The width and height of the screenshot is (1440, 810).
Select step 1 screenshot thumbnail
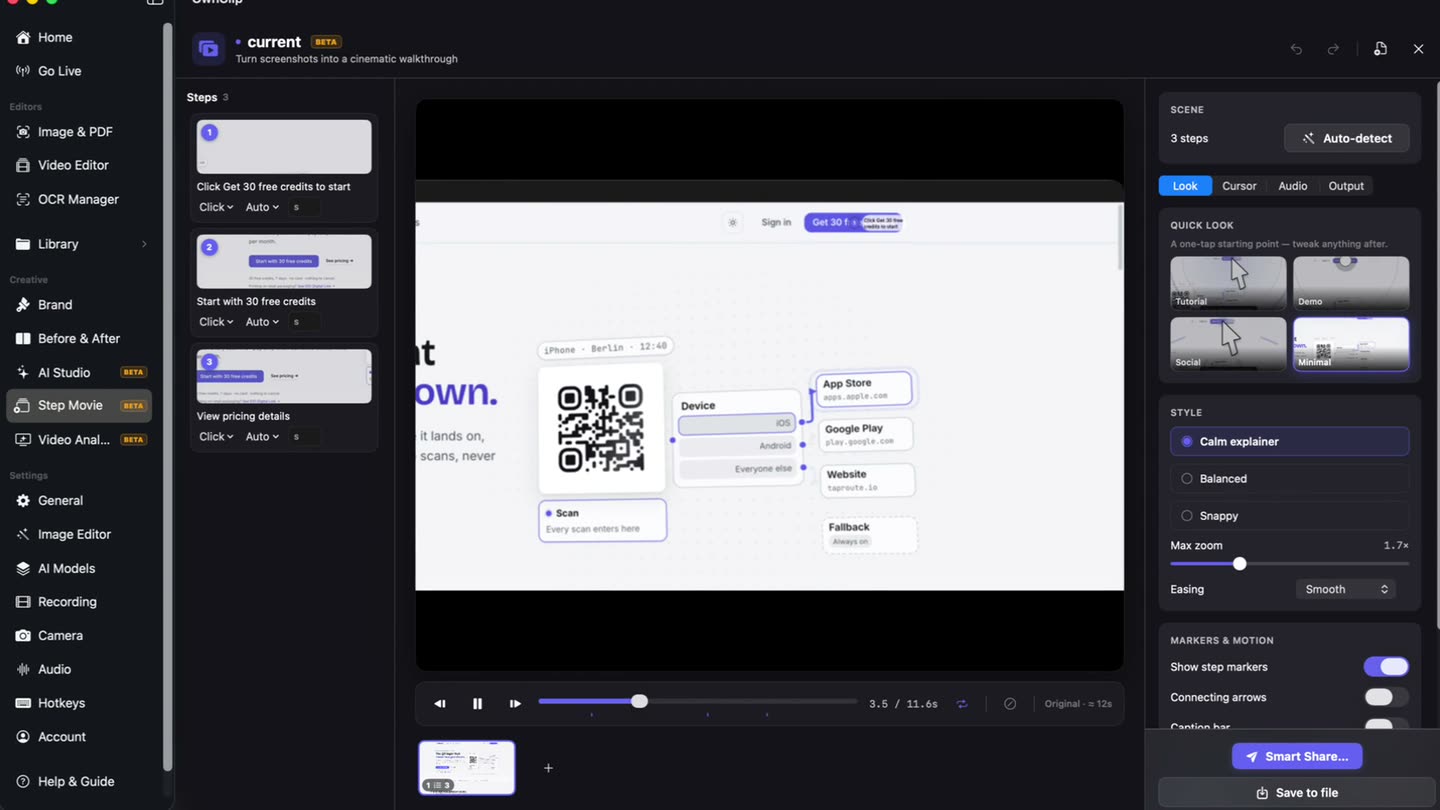point(284,147)
